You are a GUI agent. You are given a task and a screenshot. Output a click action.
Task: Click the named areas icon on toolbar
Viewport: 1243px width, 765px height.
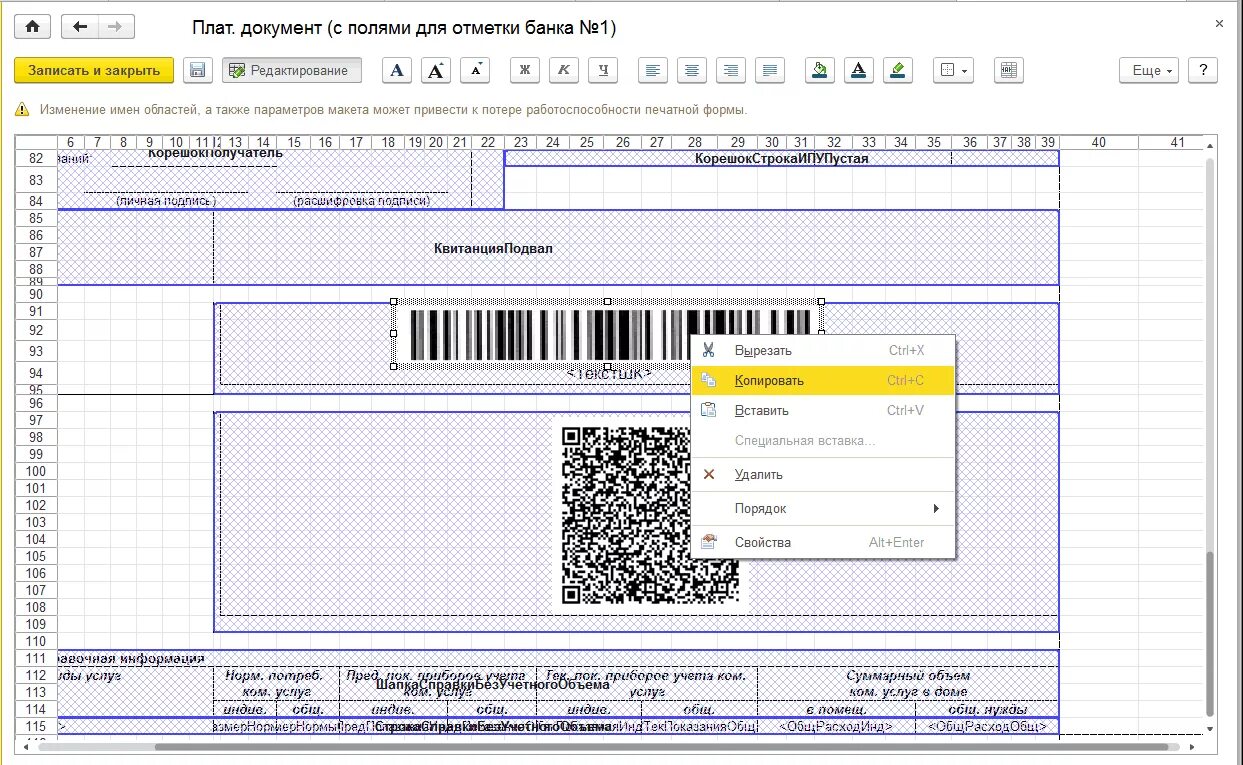1008,70
